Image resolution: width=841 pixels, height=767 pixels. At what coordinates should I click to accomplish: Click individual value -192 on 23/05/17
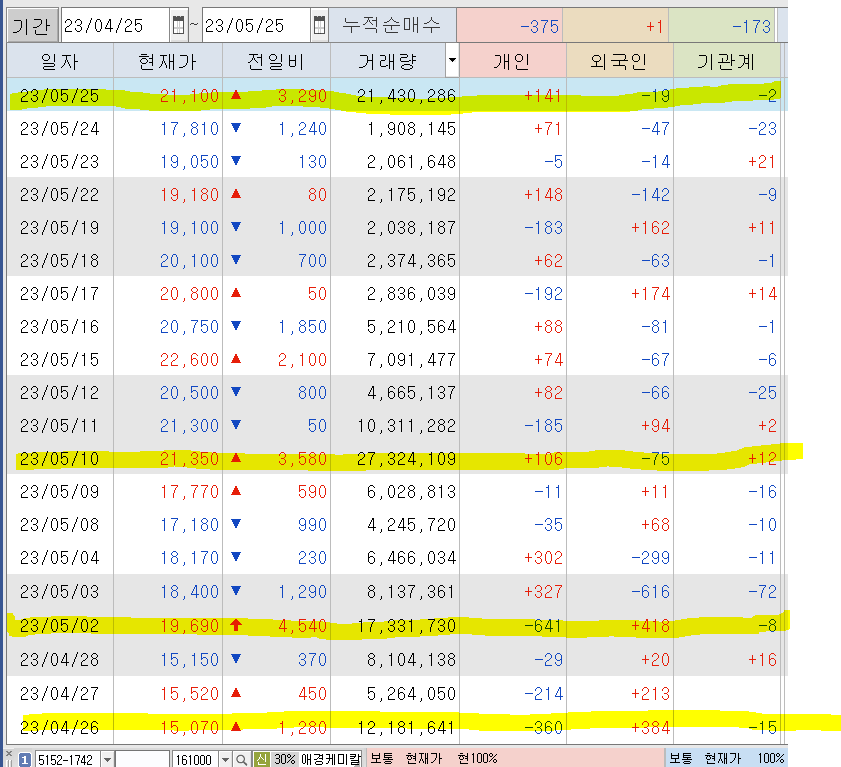543,294
